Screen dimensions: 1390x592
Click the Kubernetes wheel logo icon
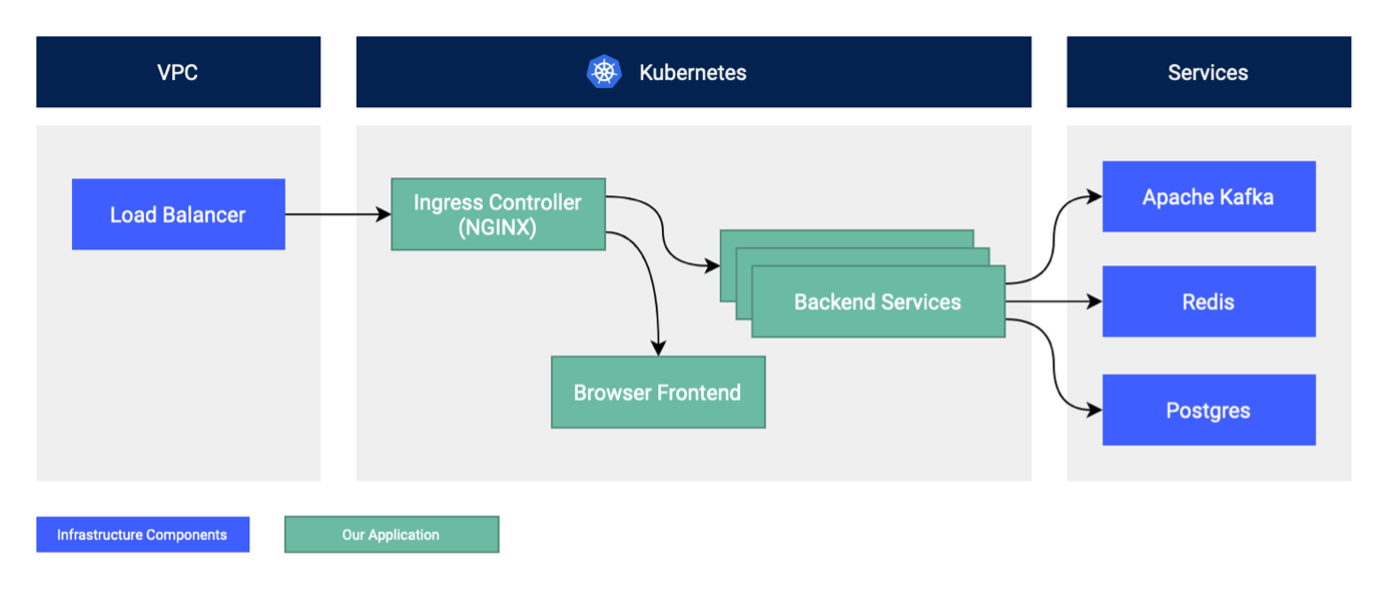click(x=604, y=72)
